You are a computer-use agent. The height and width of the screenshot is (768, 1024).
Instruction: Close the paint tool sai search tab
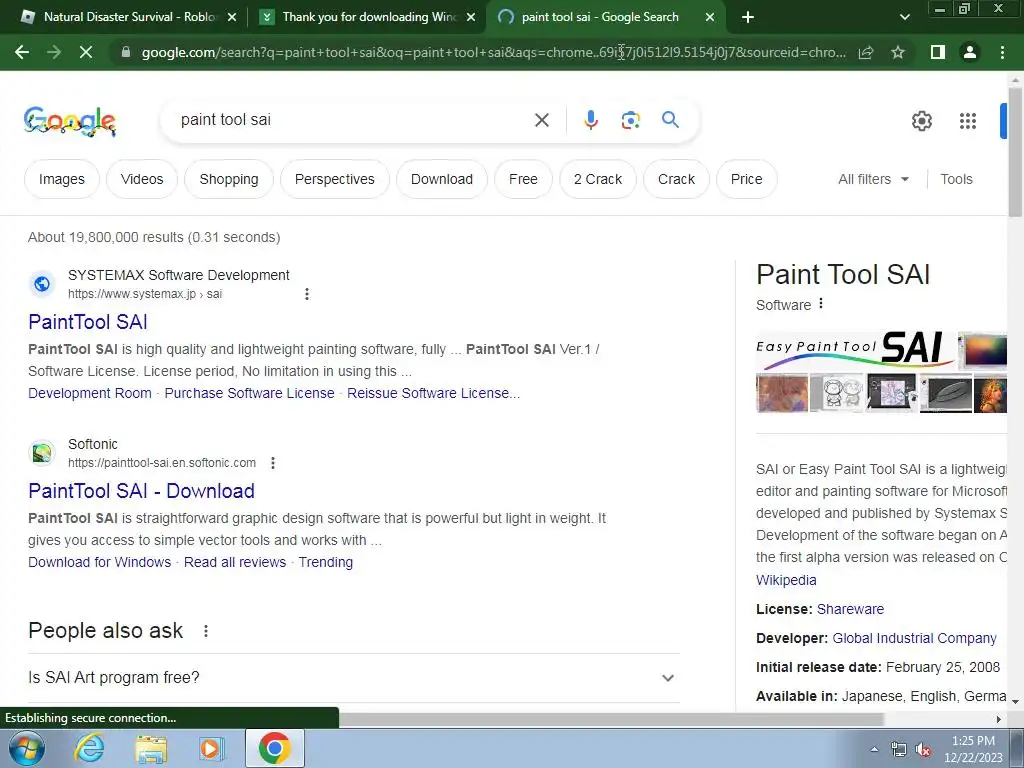click(x=710, y=18)
